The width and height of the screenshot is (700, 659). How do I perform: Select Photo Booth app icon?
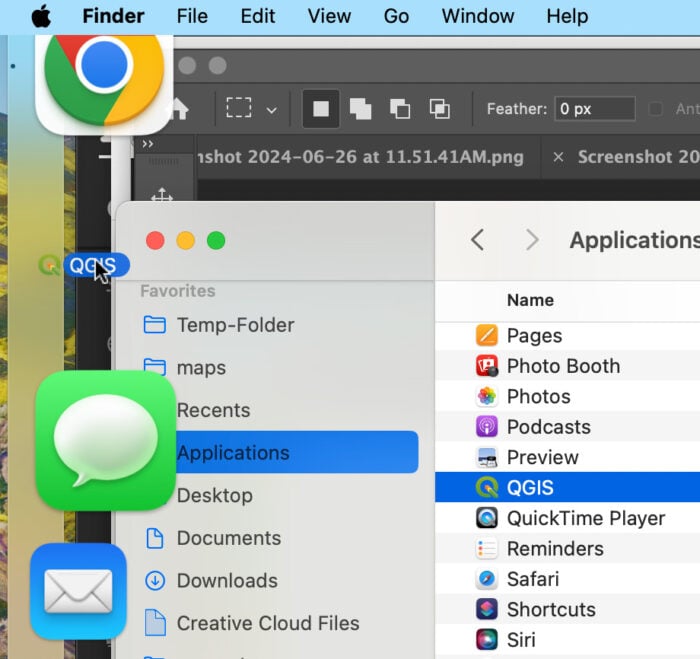487,366
